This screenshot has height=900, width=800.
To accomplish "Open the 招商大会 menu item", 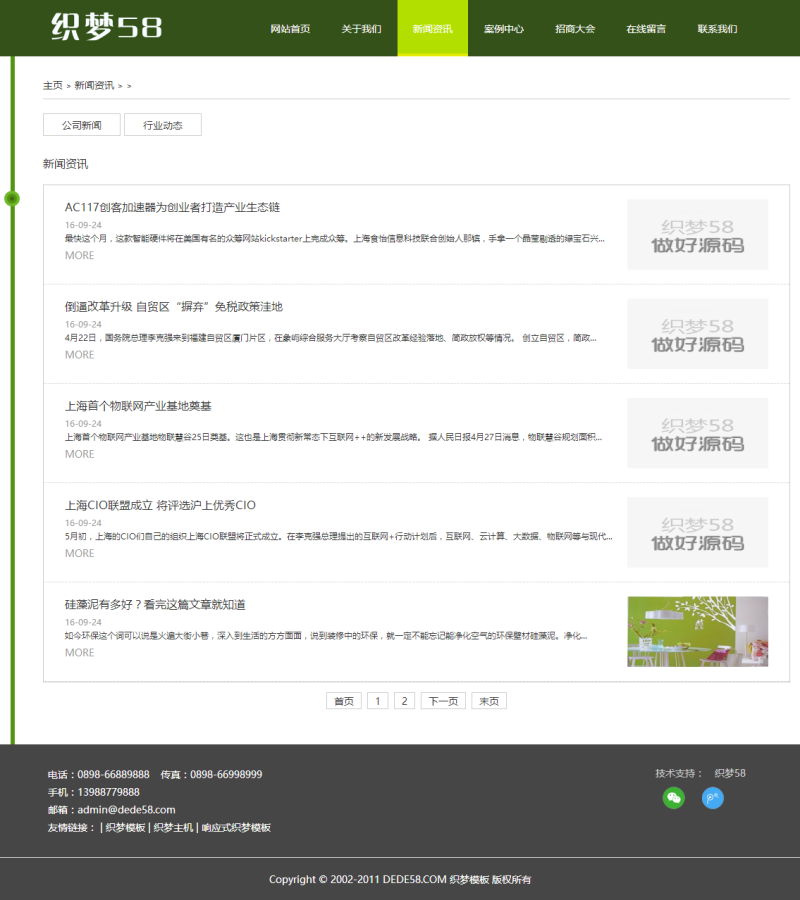I will coord(575,29).
